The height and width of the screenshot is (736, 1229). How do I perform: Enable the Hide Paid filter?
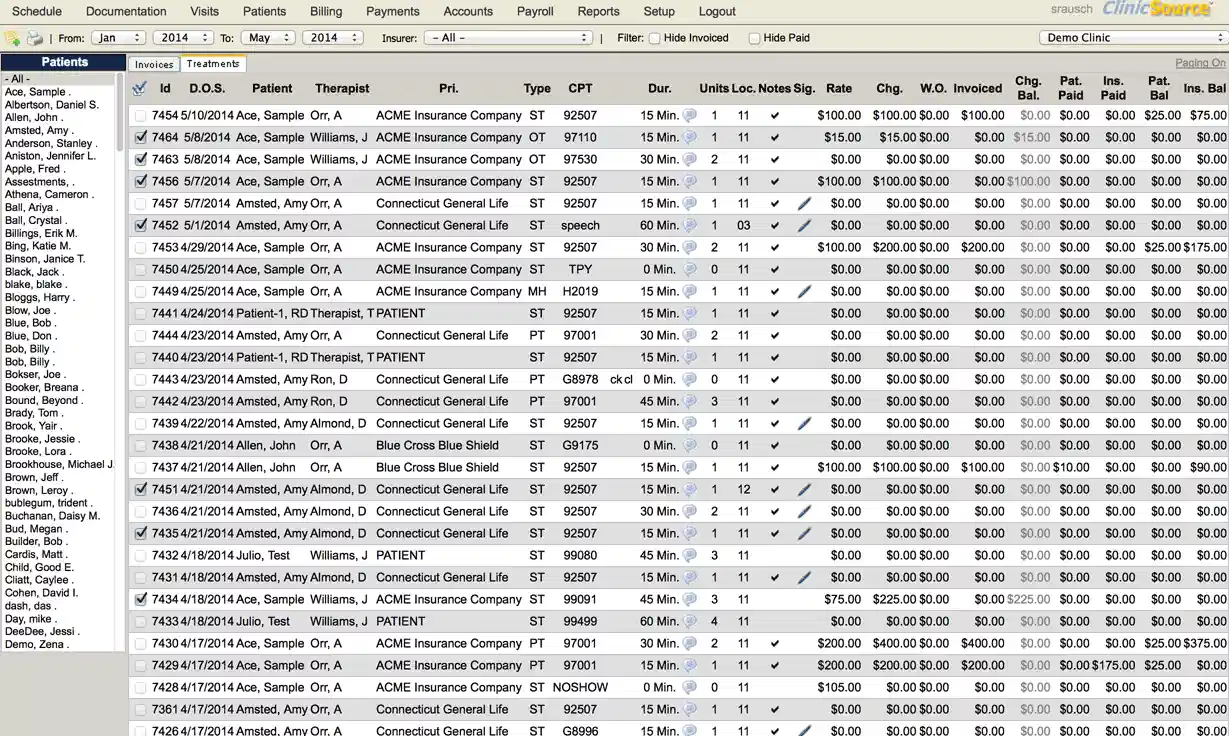[x=753, y=38]
